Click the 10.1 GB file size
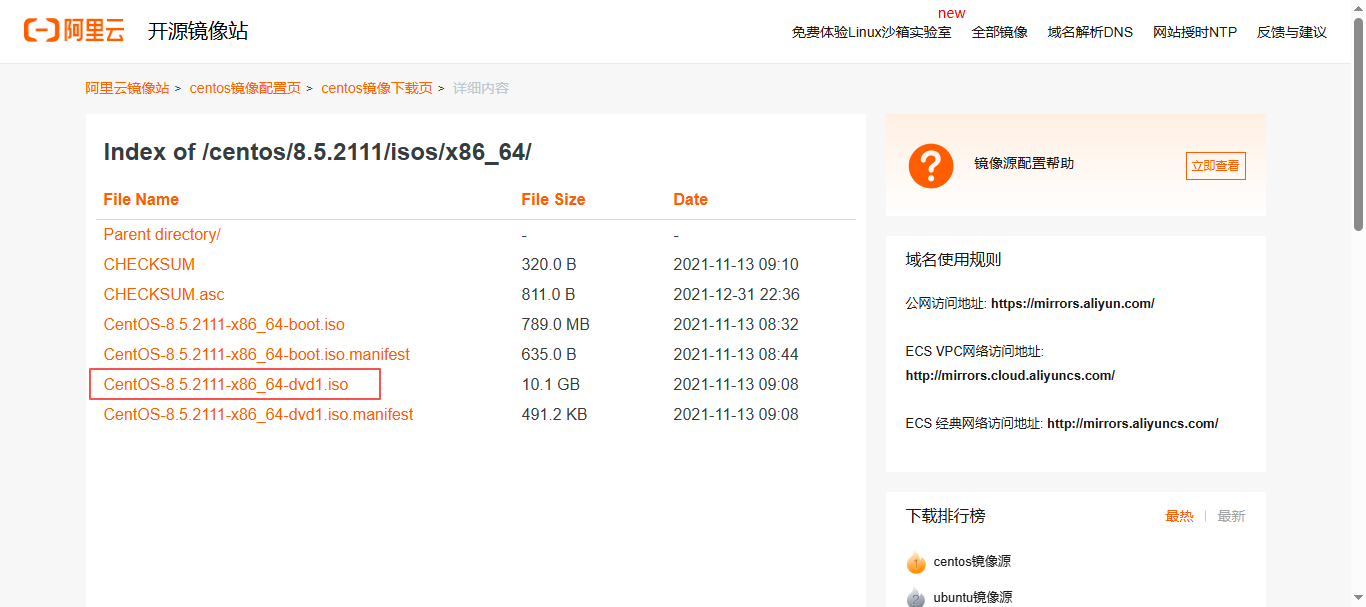Viewport: 1366px width, 607px height. tap(550, 384)
